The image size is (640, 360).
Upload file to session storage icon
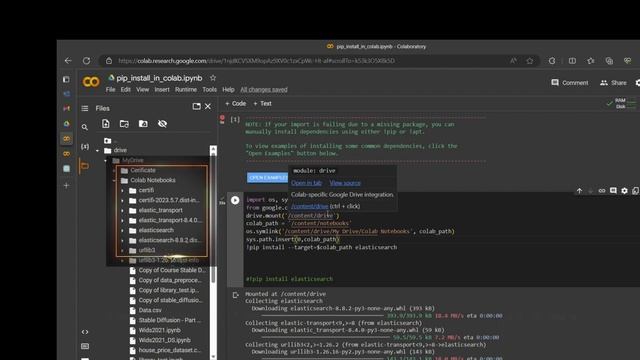click(x=105, y=124)
